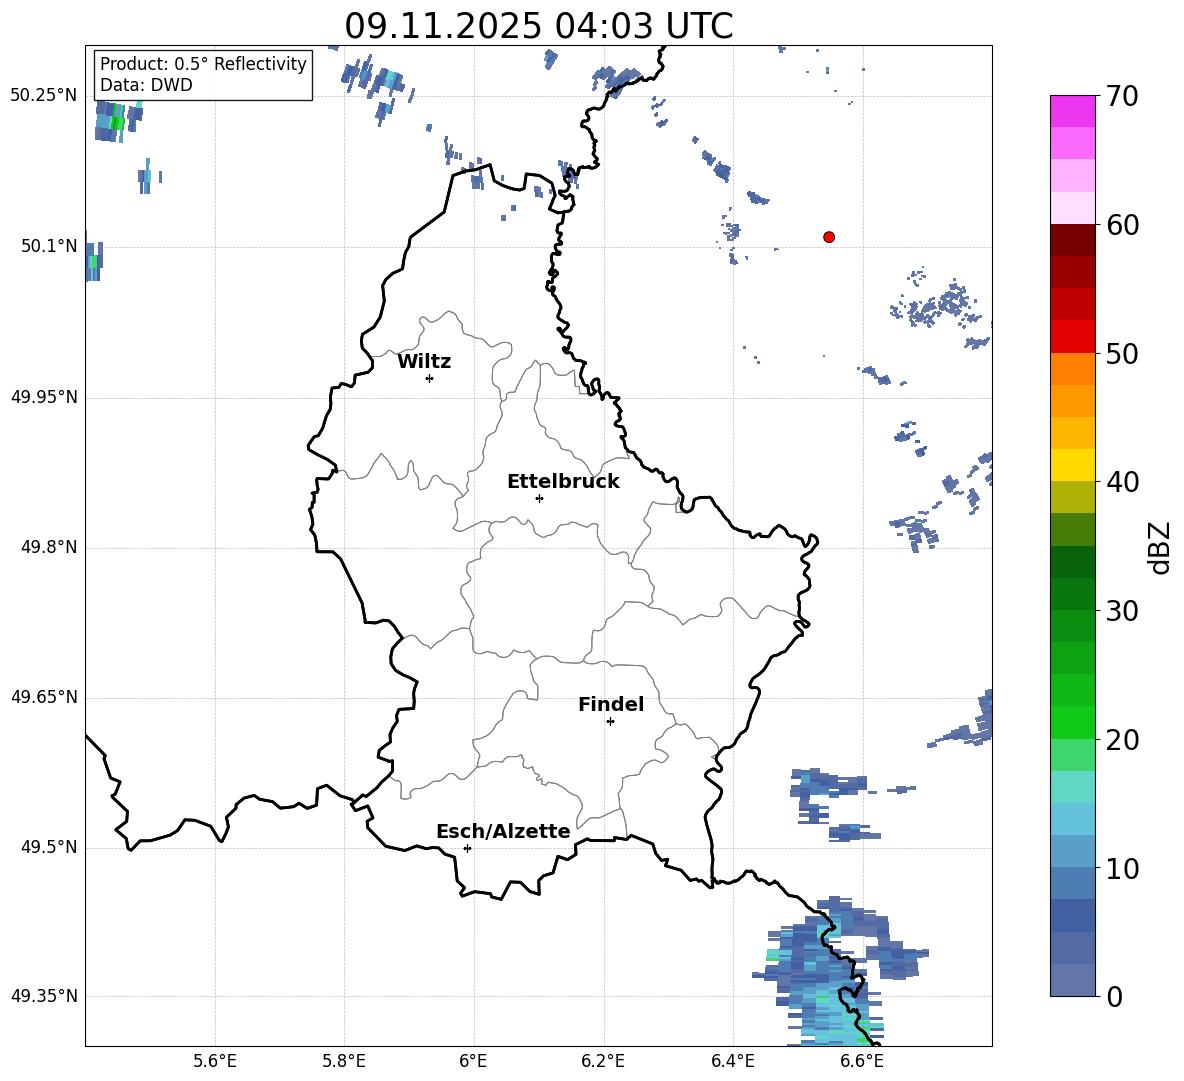Click the 50.1°N latitude label
The width and height of the screenshot is (1184, 1081).
(x=49, y=247)
